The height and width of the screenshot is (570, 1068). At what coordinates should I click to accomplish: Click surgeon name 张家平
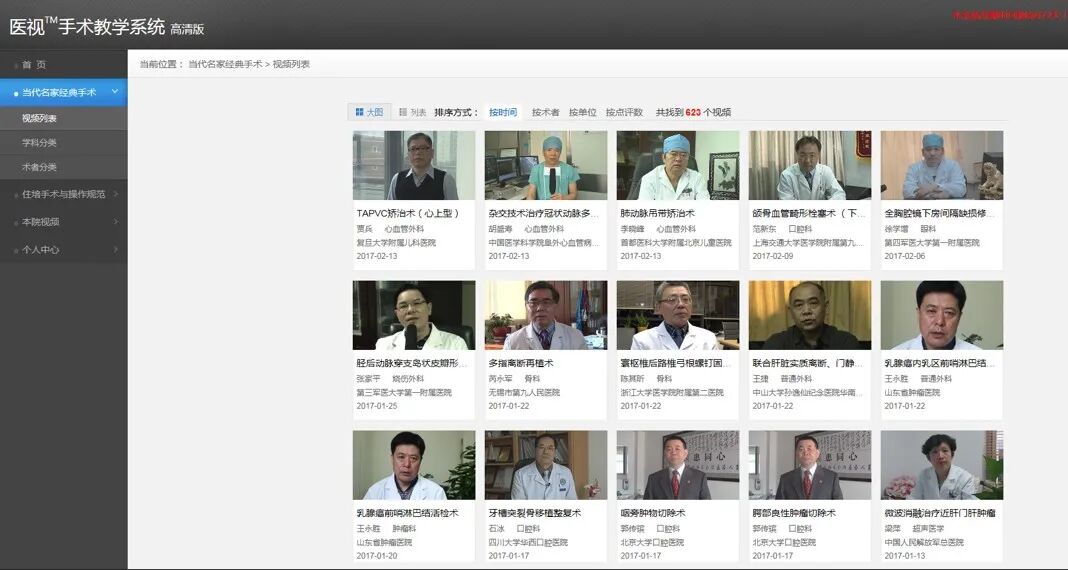366,379
